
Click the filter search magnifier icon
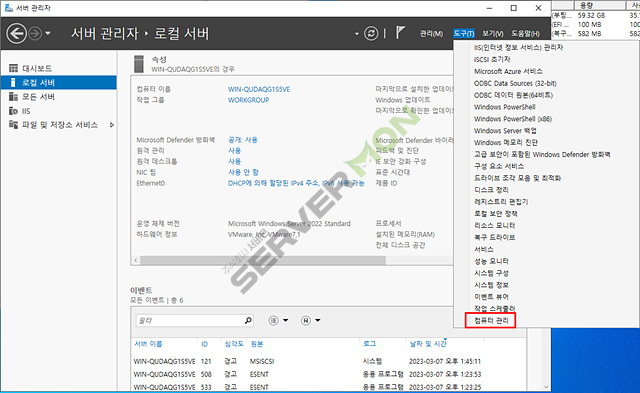(248, 321)
